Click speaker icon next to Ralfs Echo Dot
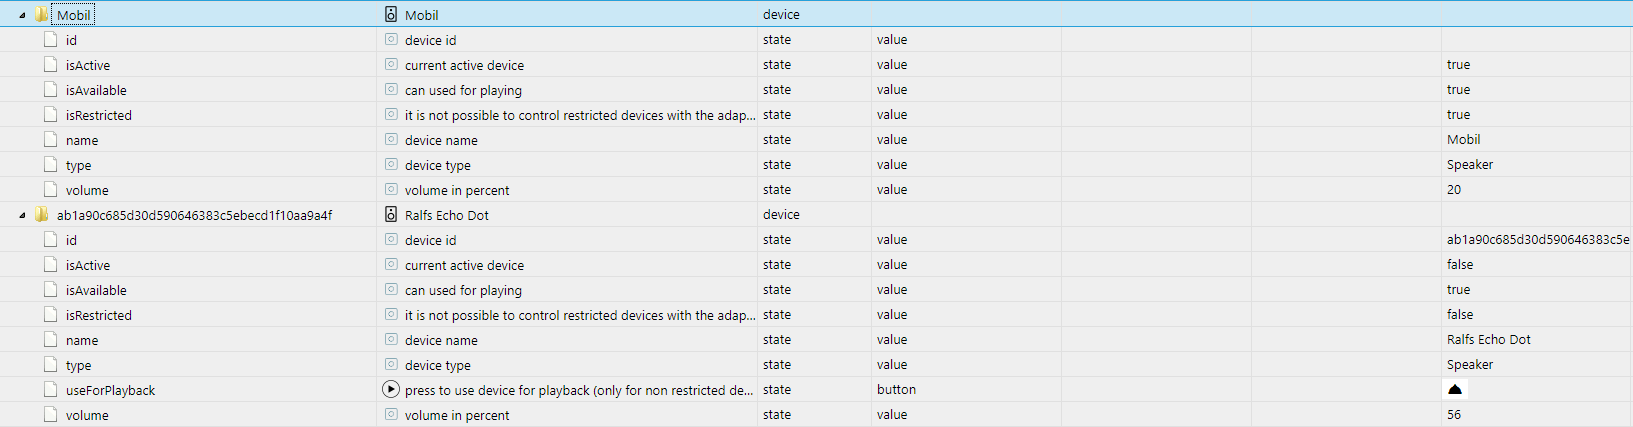1633x427 pixels. (391, 215)
